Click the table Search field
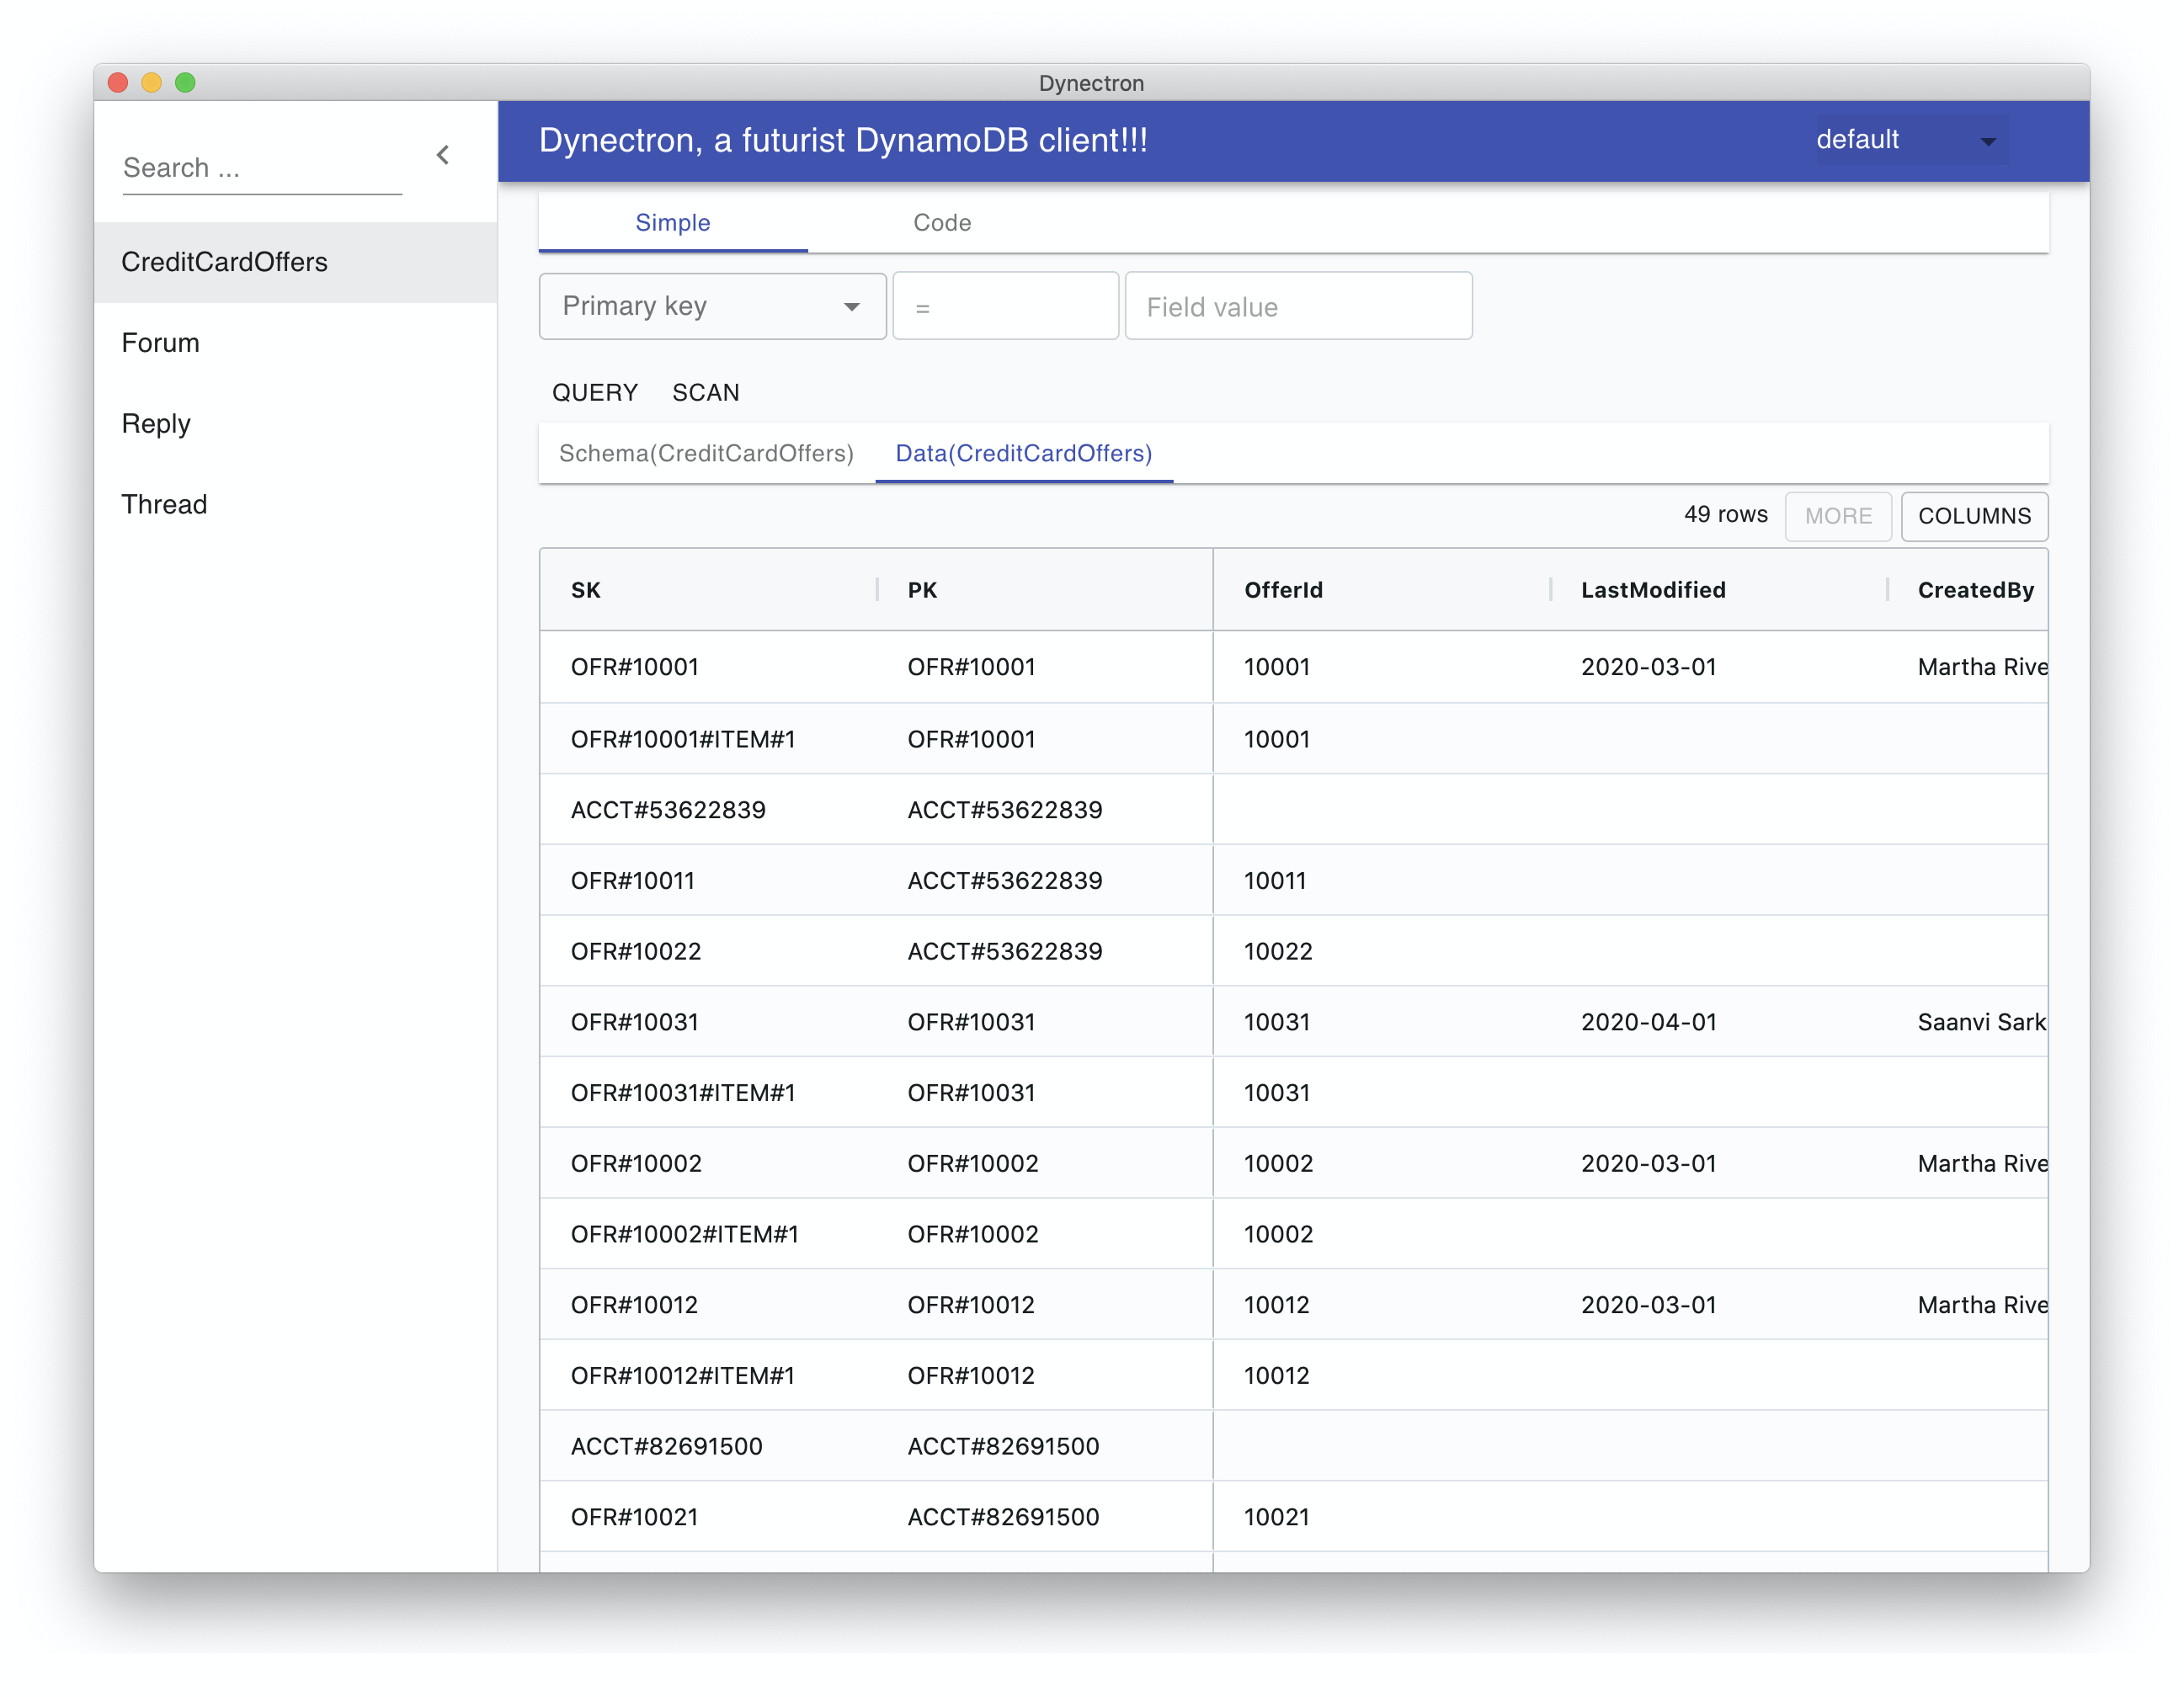The width and height of the screenshot is (2184, 1697). [x=261, y=168]
